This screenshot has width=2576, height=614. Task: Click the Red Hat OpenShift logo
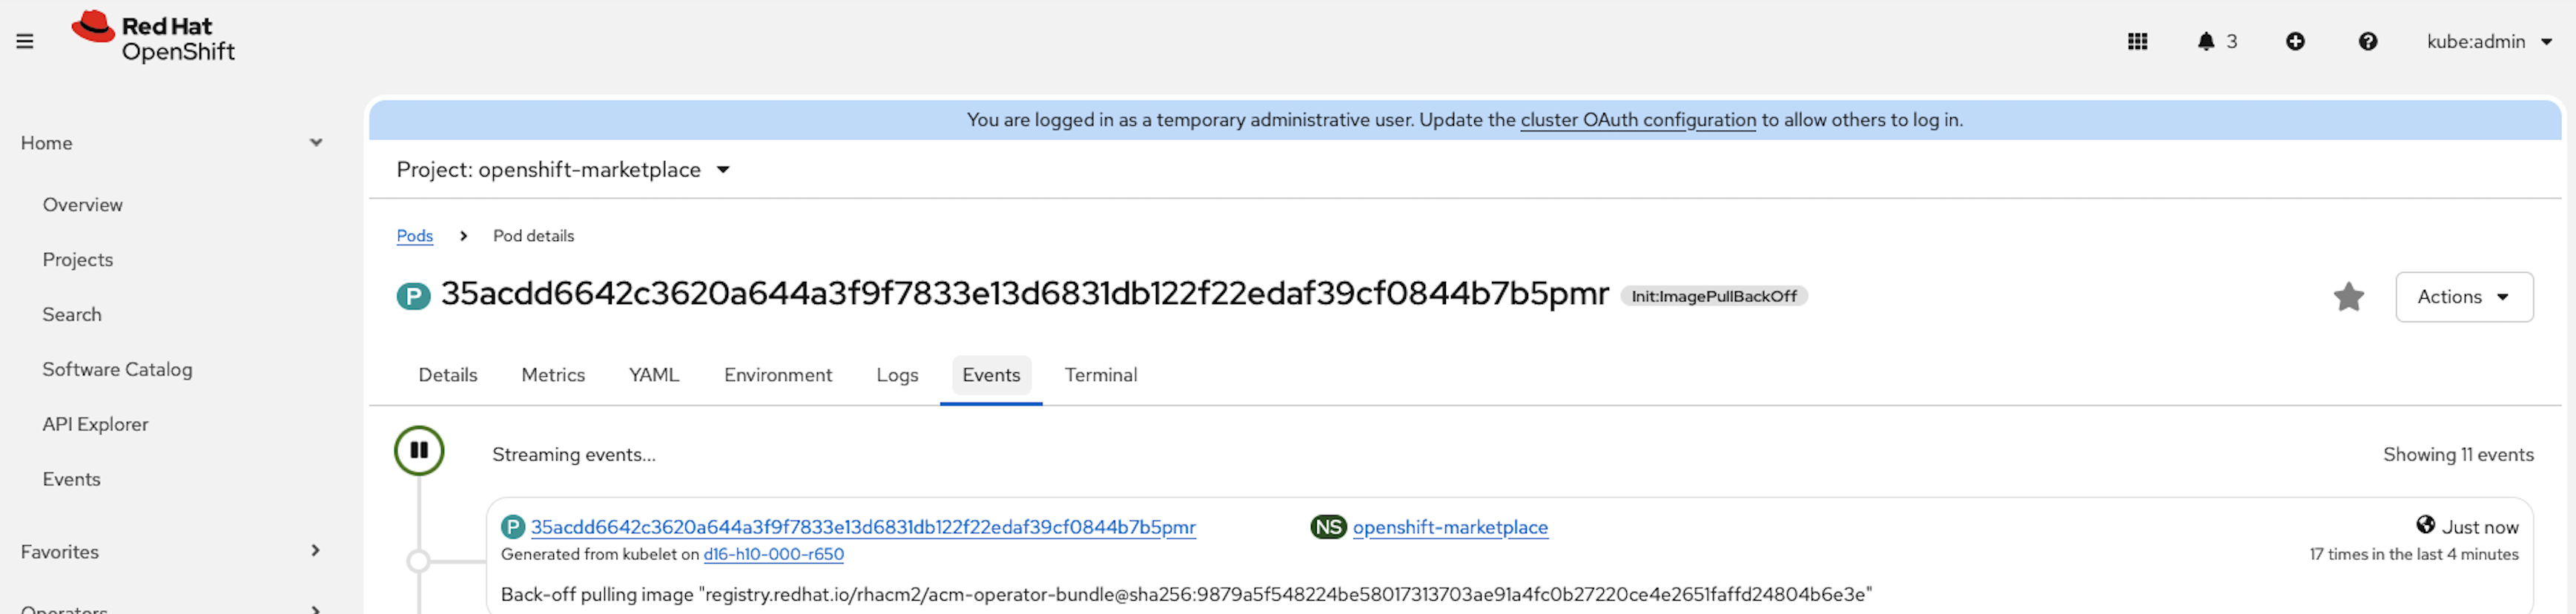[153, 38]
